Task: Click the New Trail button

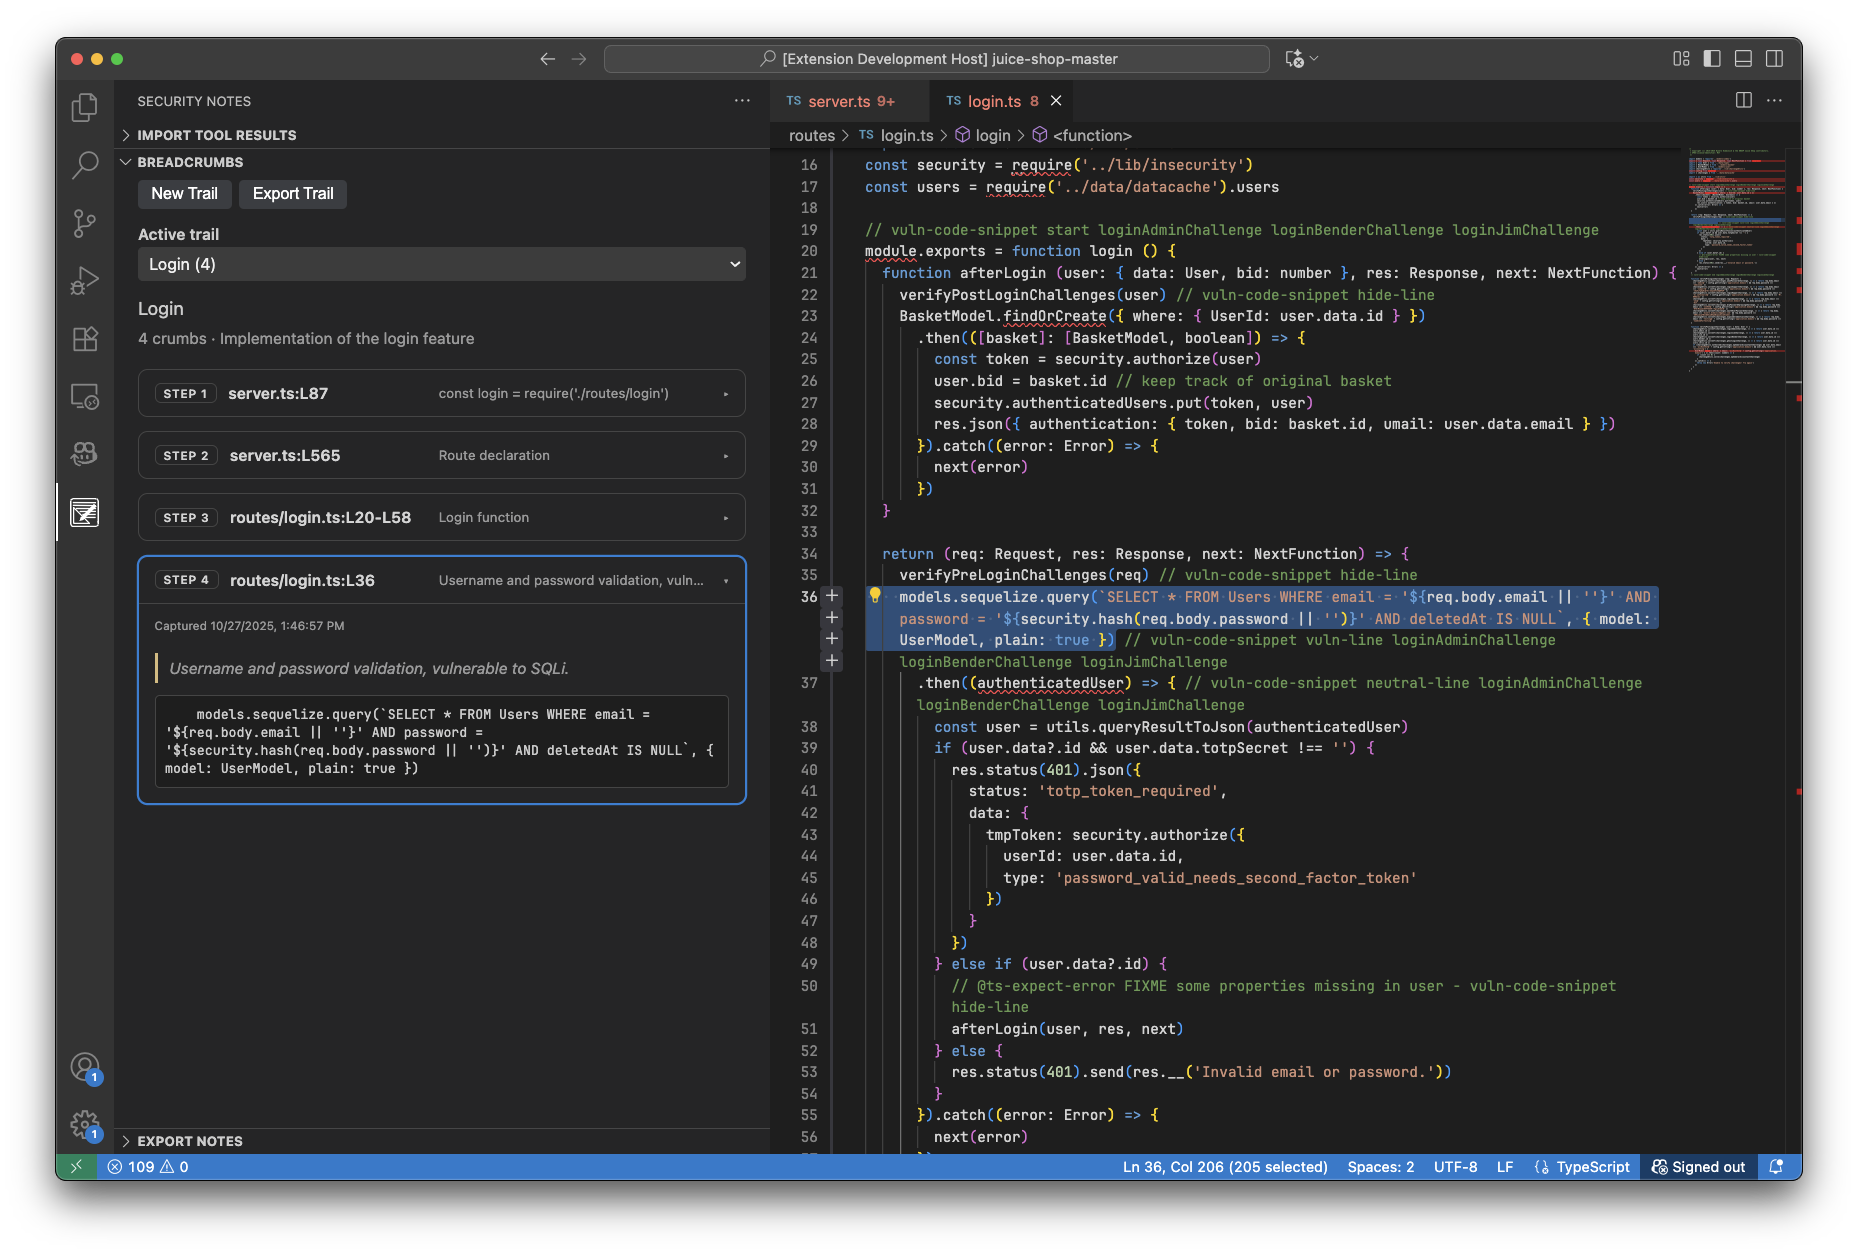Action: (184, 194)
